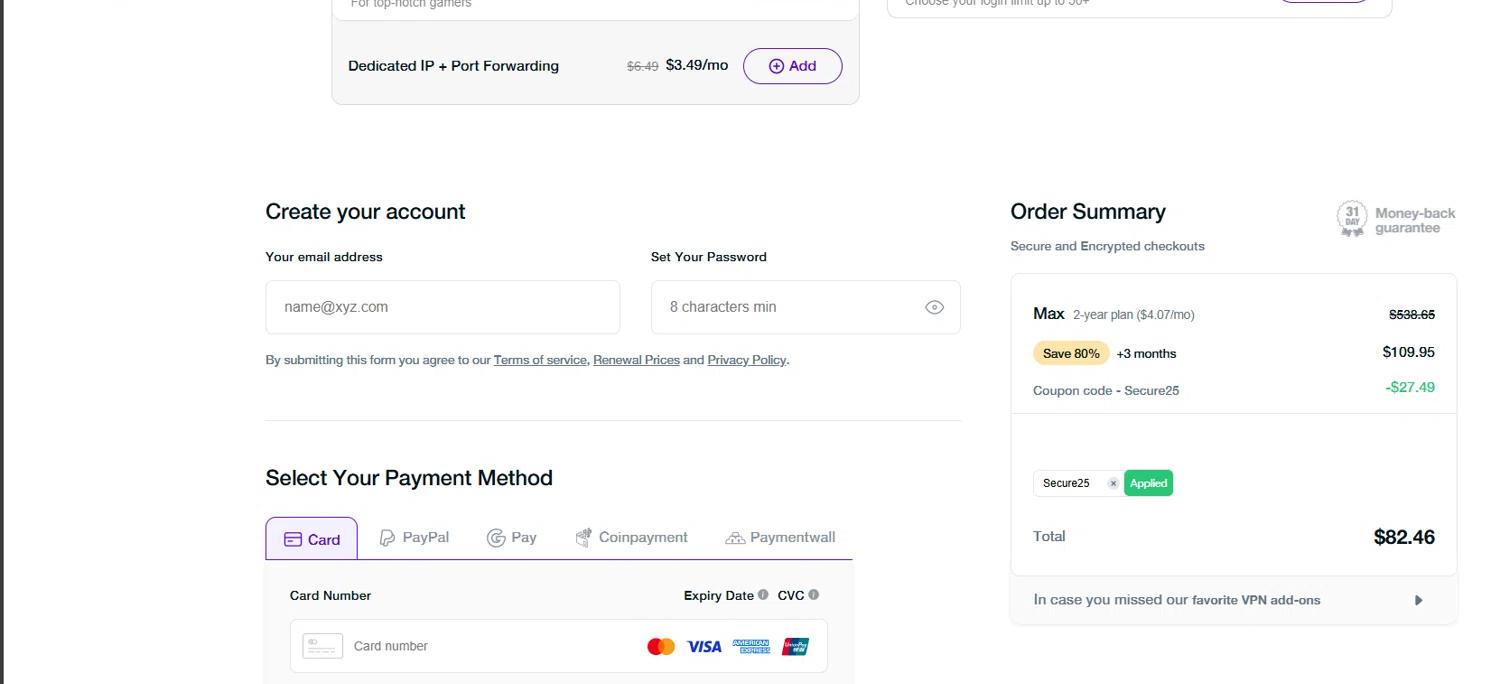Open the Terms of service link
The height and width of the screenshot is (684, 1500).
pyautogui.click(x=540, y=360)
